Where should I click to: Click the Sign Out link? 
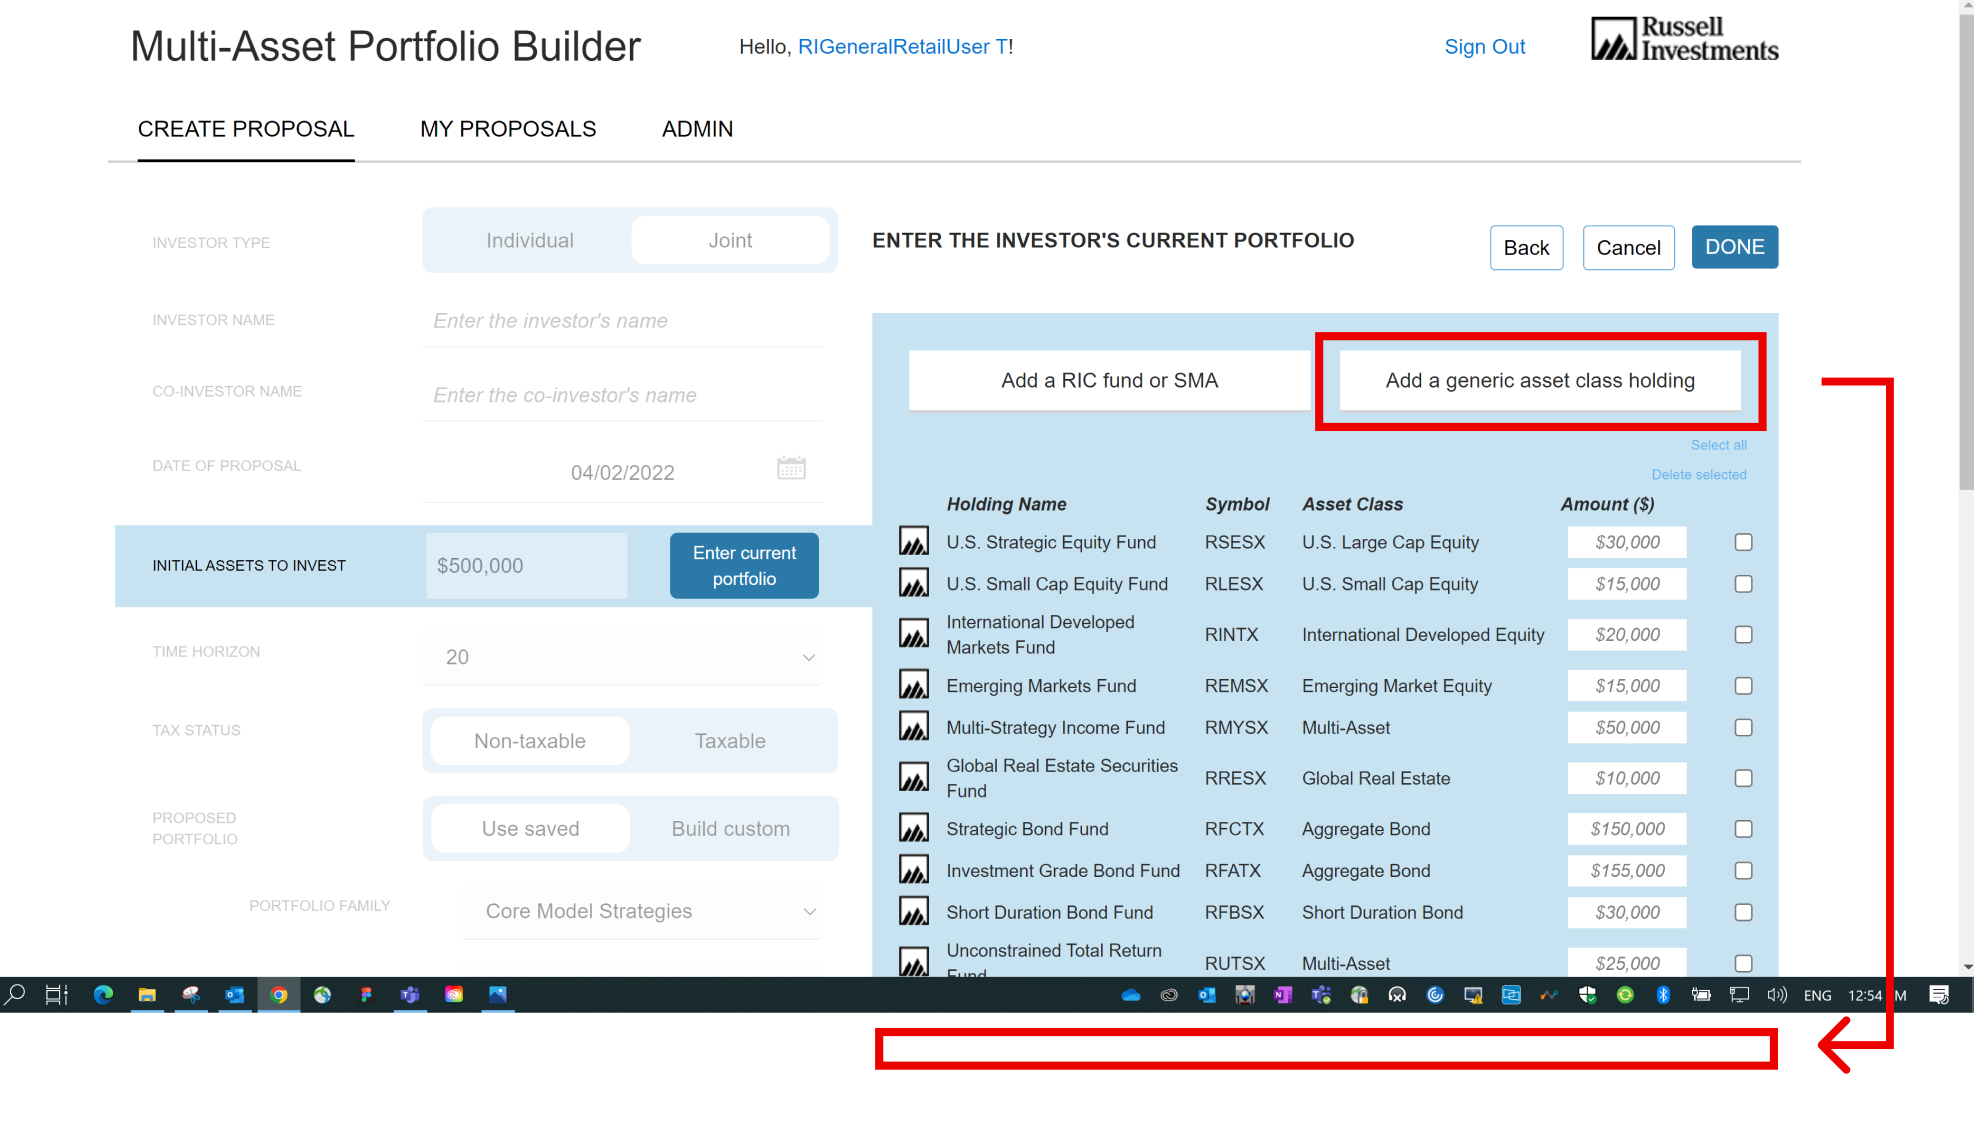1484,46
